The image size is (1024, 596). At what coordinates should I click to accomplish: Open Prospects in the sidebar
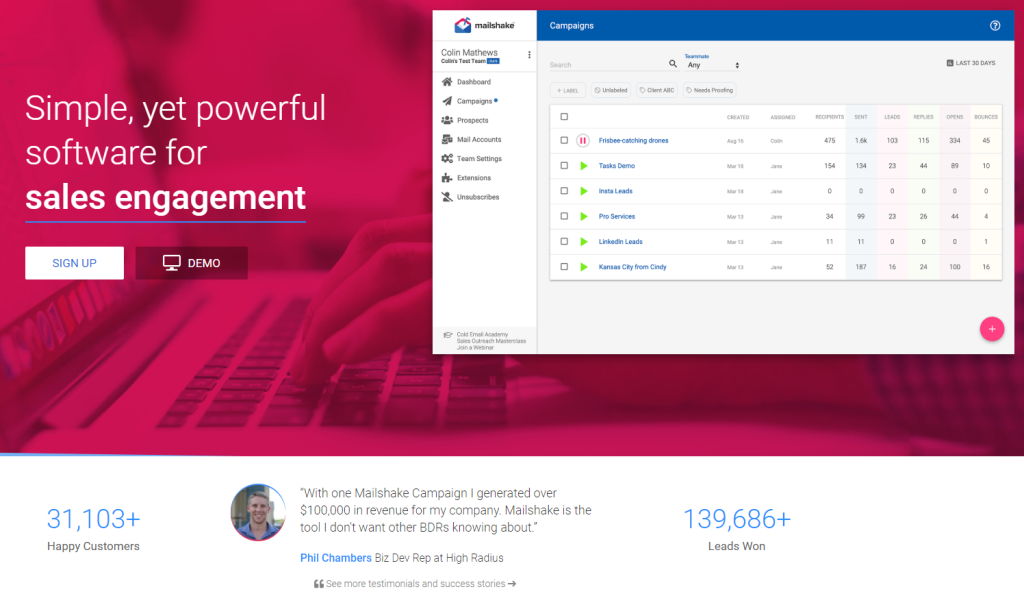pyautogui.click(x=465, y=120)
